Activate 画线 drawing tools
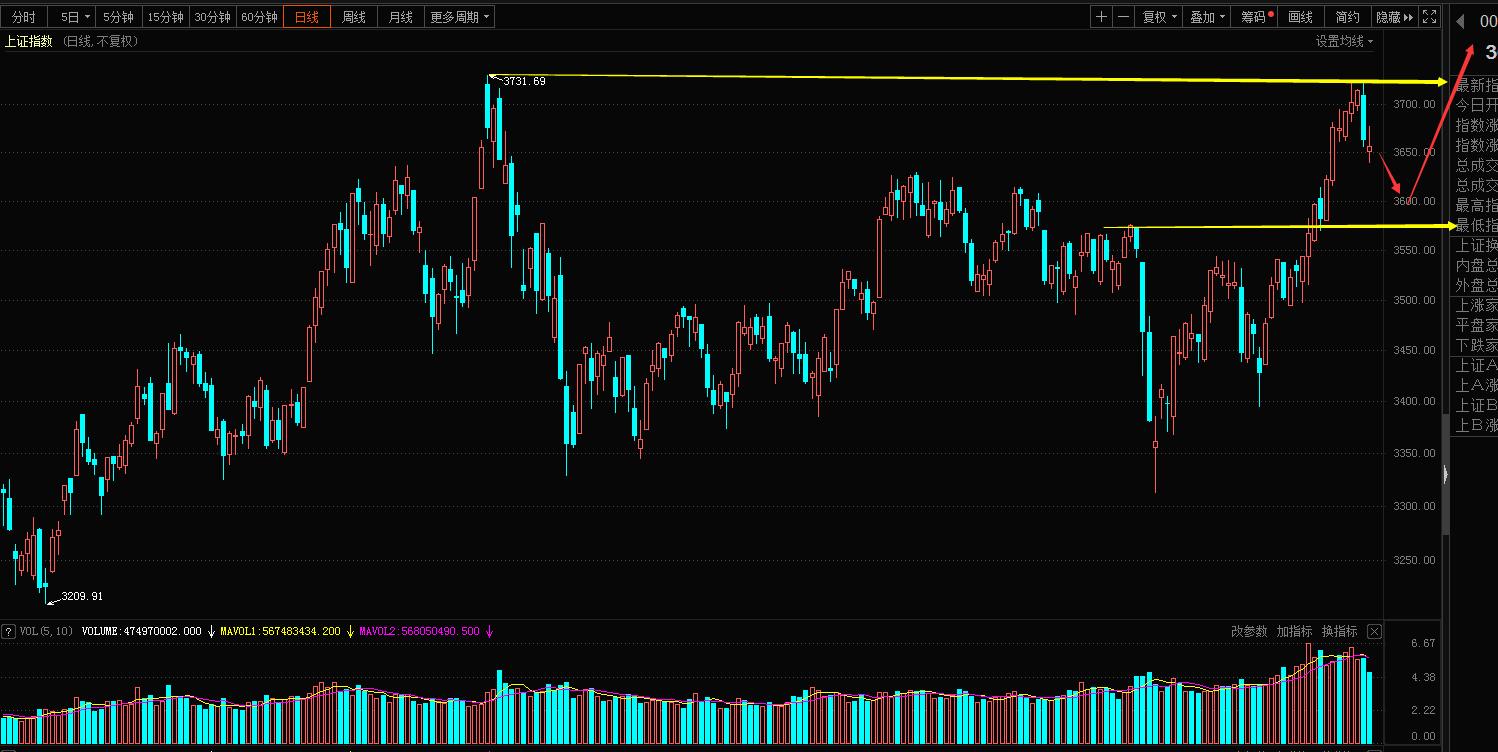Image resolution: width=1498 pixels, height=752 pixels. coord(1300,17)
